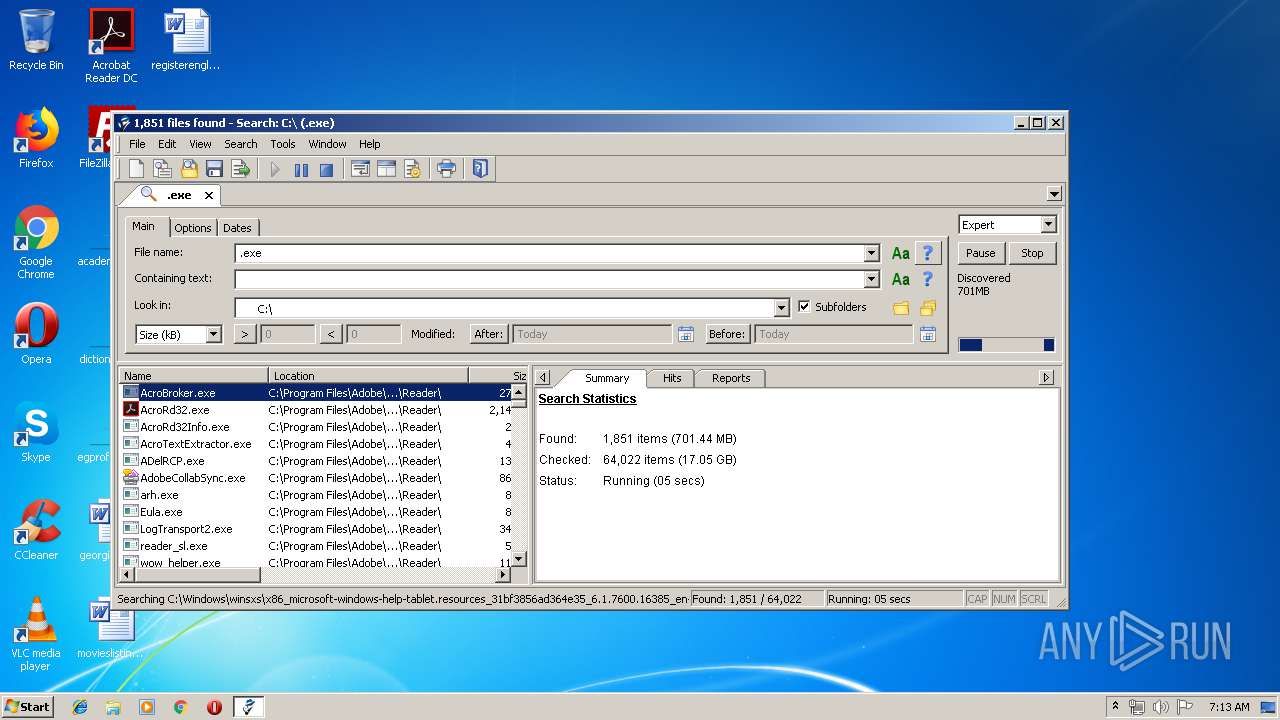
Task: Switch to the Options criteria tab
Action: pyautogui.click(x=193, y=228)
